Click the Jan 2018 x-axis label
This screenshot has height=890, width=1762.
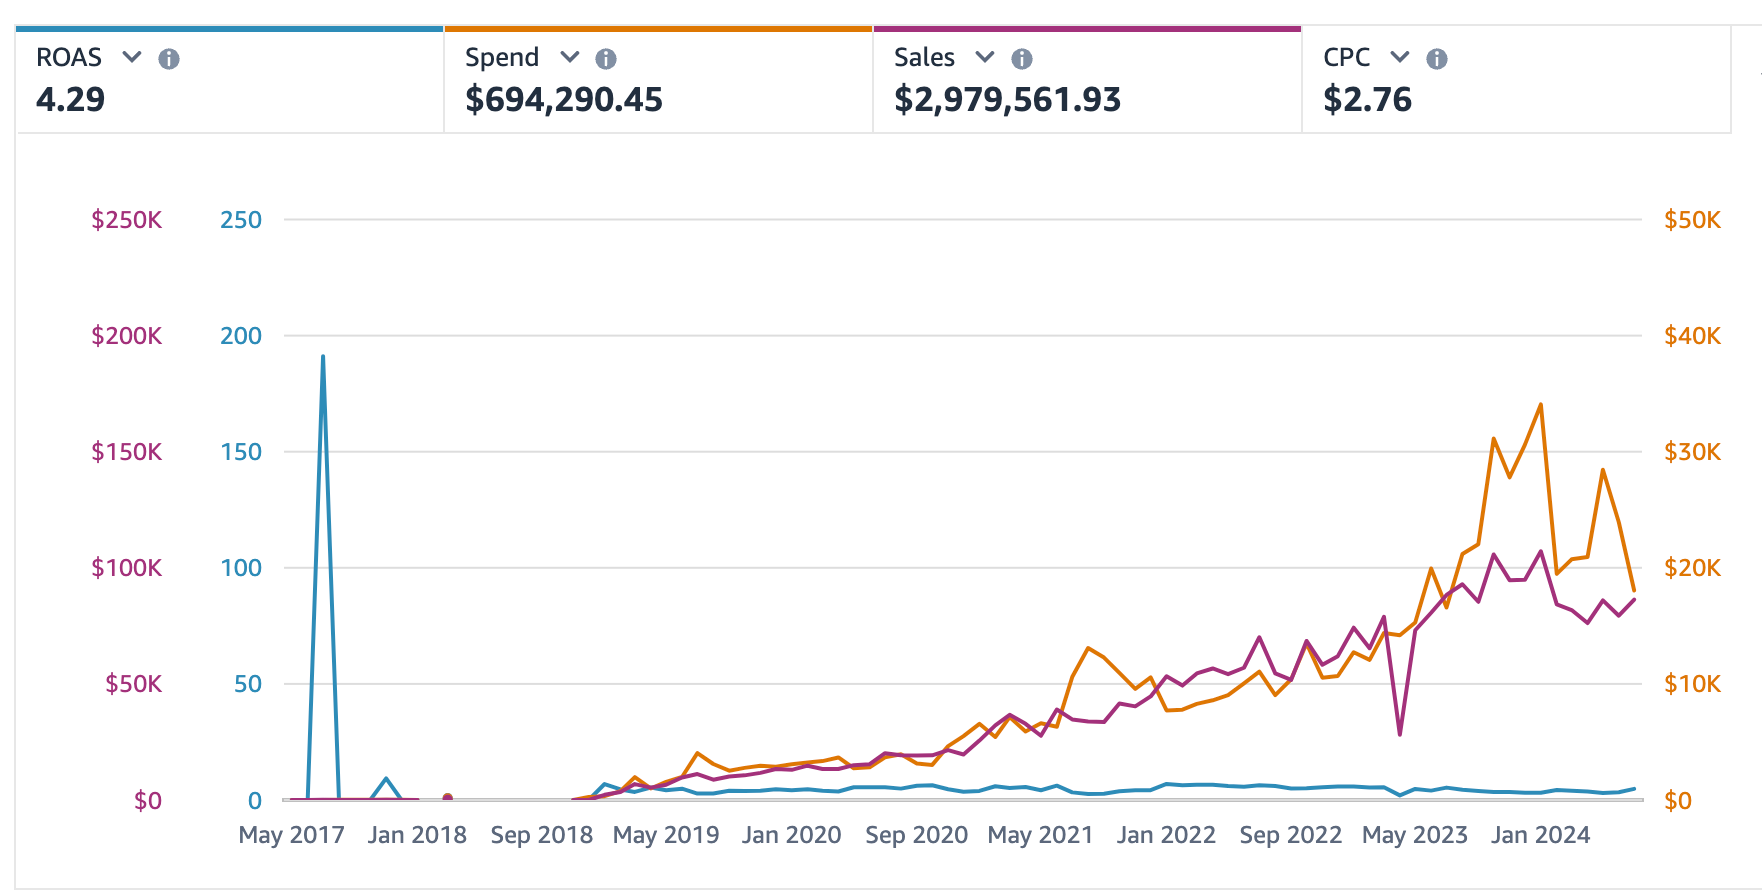417,835
